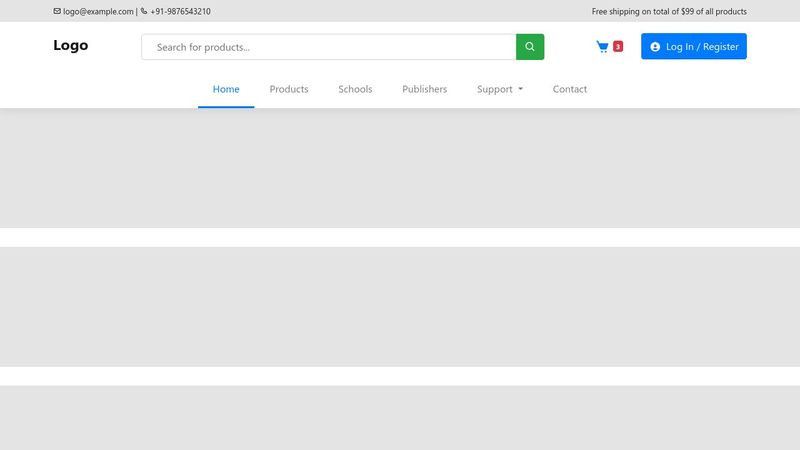Click the phone icon in top bar
The image size is (800, 450).
(x=144, y=12)
